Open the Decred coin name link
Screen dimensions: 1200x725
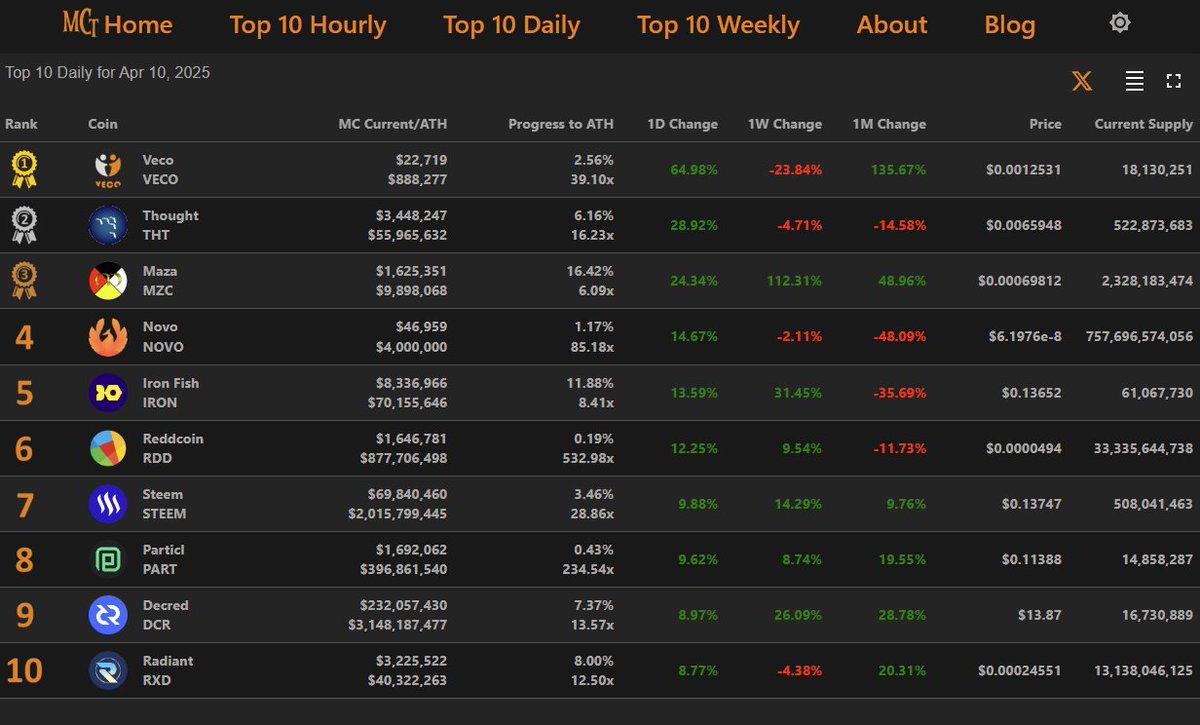click(165, 605)
